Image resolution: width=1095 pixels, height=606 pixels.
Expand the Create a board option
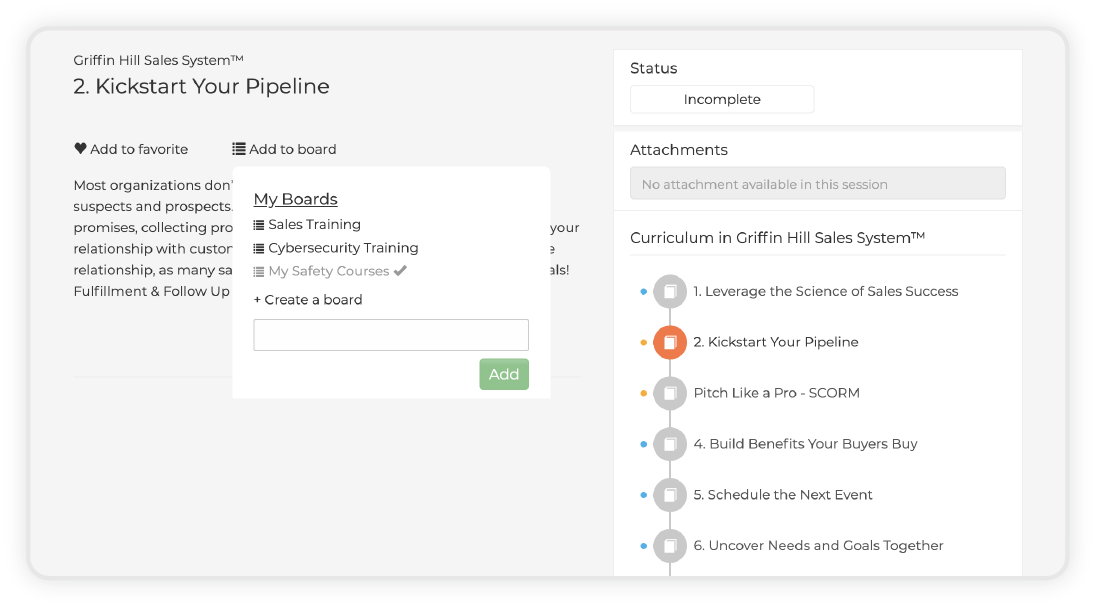tap(308, 300)
